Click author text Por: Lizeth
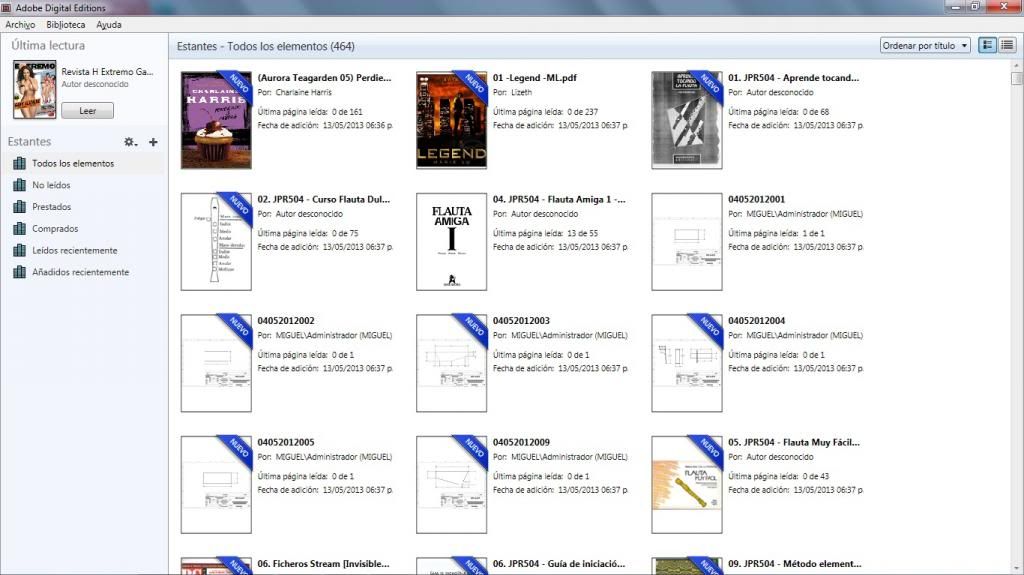Image resolution: width=1024 pixels, height=575 pixels. tap(513, 93)
